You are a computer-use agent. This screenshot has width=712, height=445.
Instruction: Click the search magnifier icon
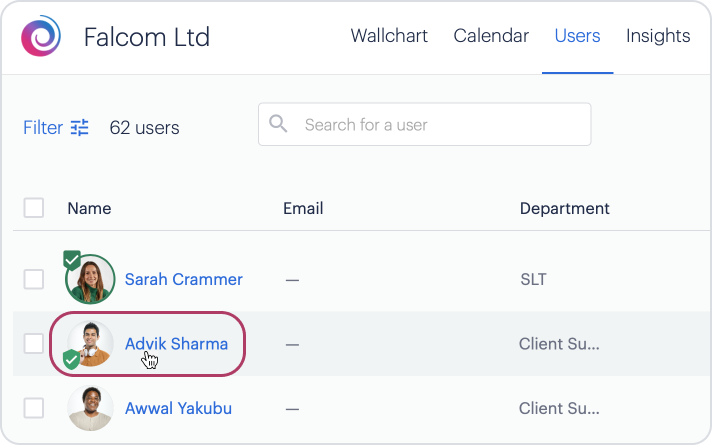pyautogui.click(x=279, y=124)
